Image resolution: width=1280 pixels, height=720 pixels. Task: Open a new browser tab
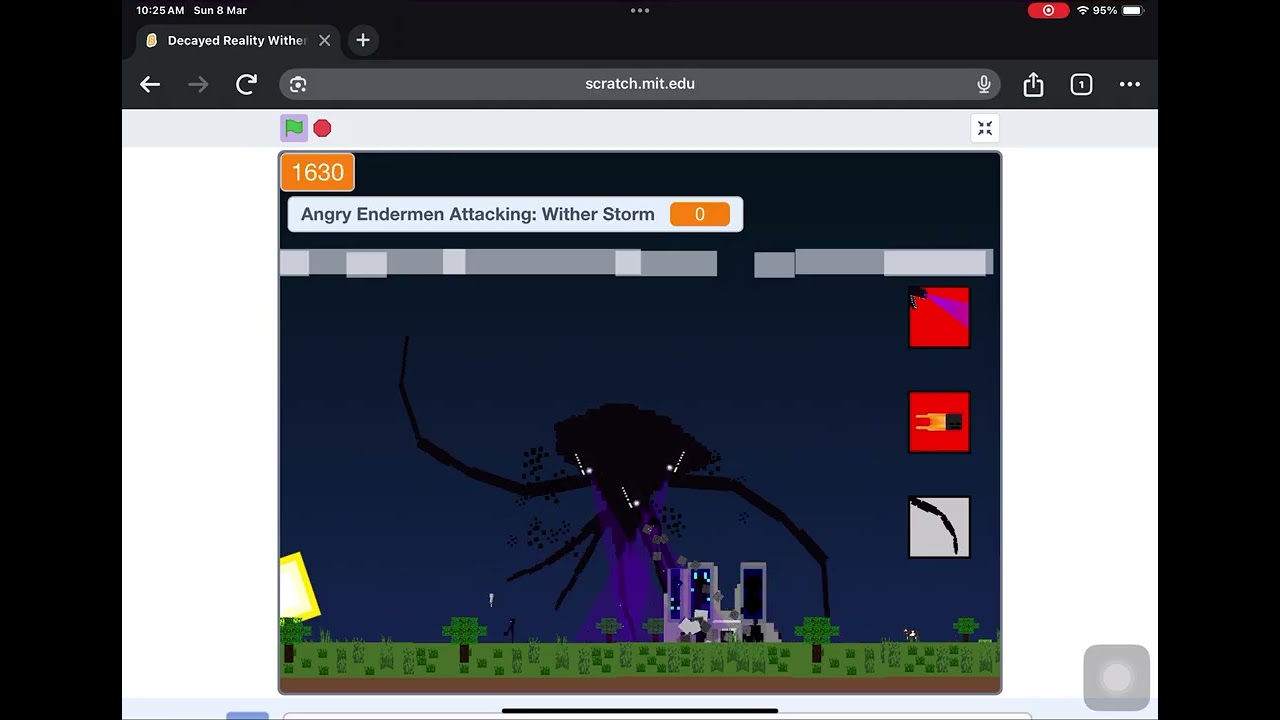pos(363,40)
